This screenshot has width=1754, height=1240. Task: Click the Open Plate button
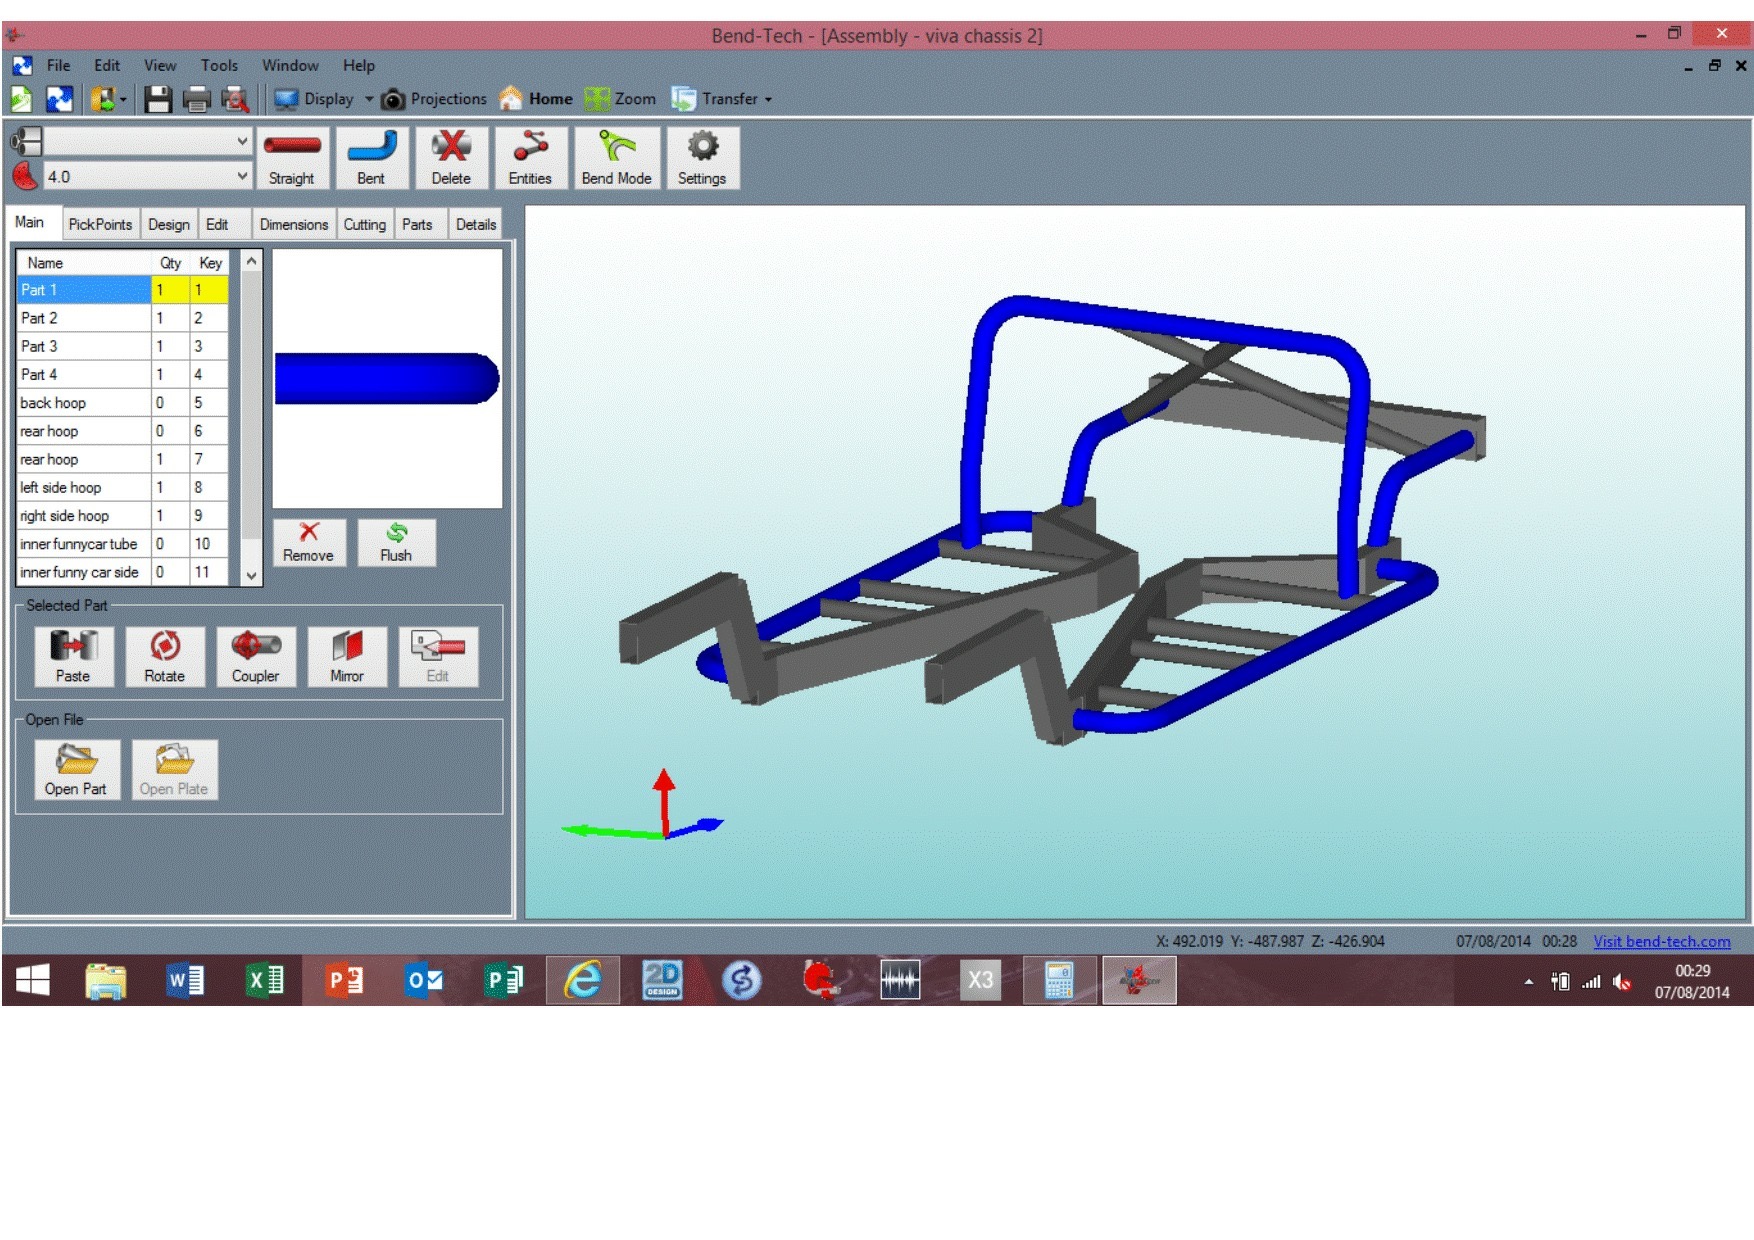(174, 769)
